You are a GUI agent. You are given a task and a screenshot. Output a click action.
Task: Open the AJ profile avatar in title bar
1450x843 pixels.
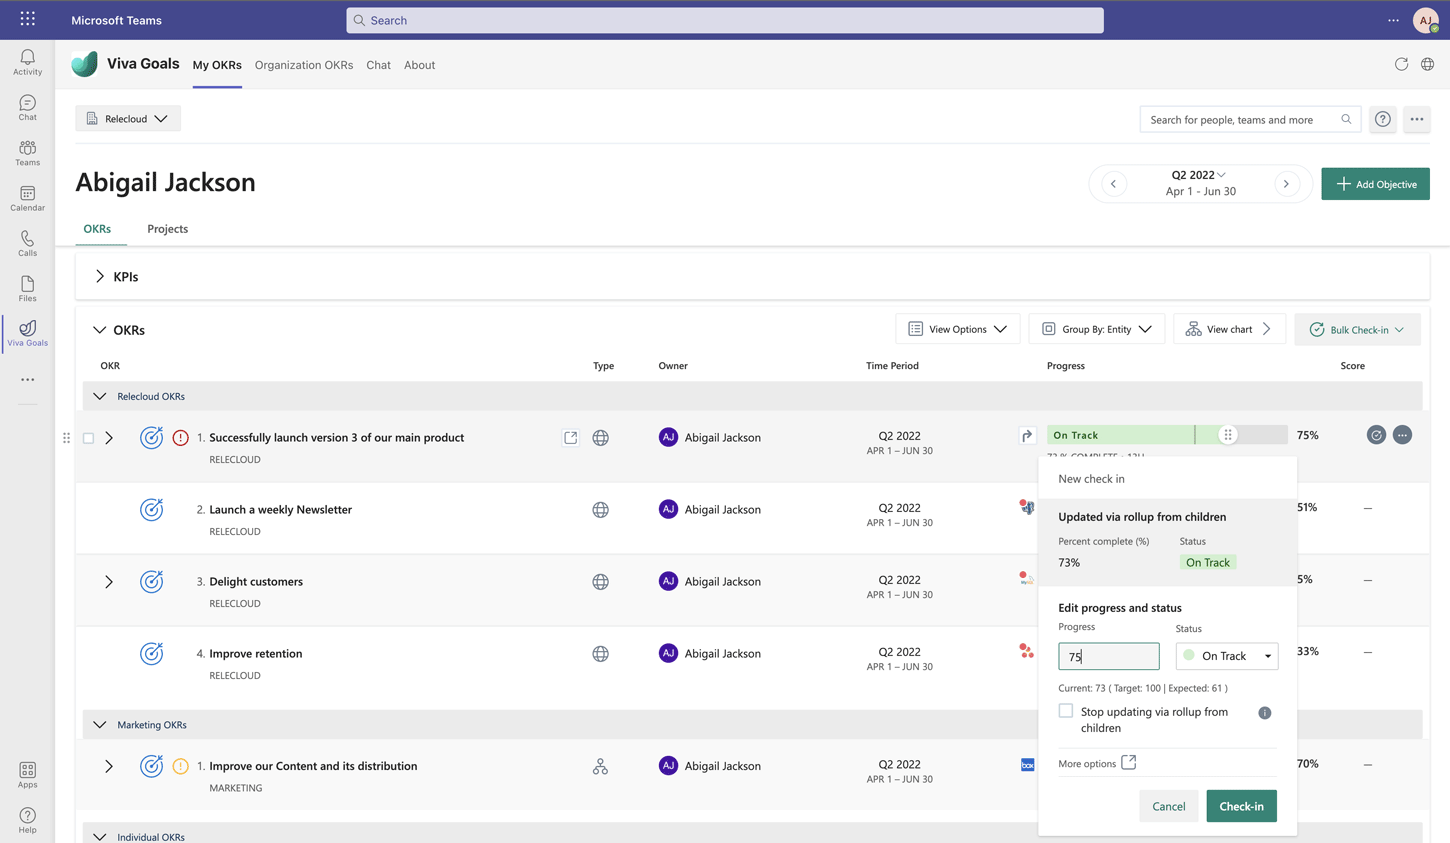(1426, 20)
